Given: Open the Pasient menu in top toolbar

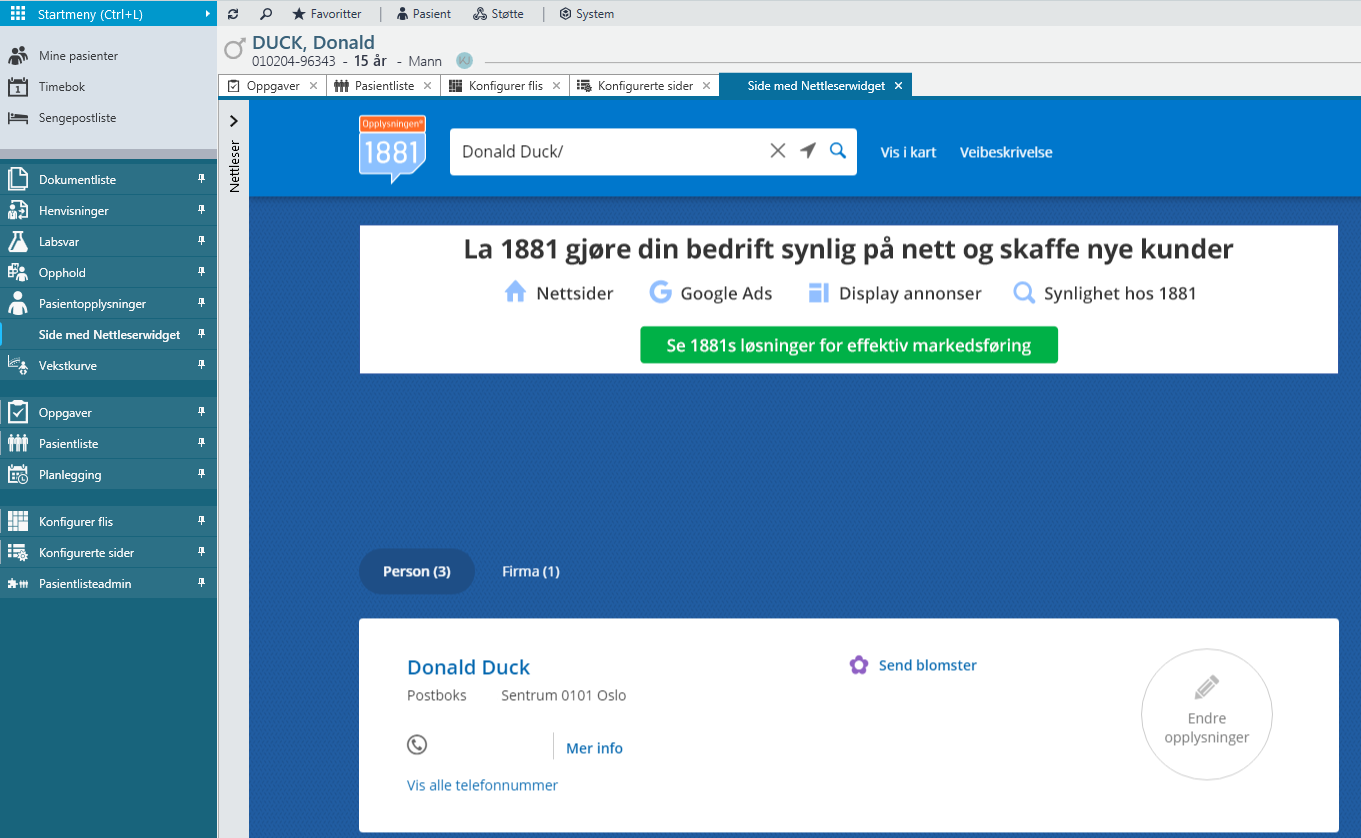Looking at the screenshot, I should pyautogui.click(x=424, y=14).
